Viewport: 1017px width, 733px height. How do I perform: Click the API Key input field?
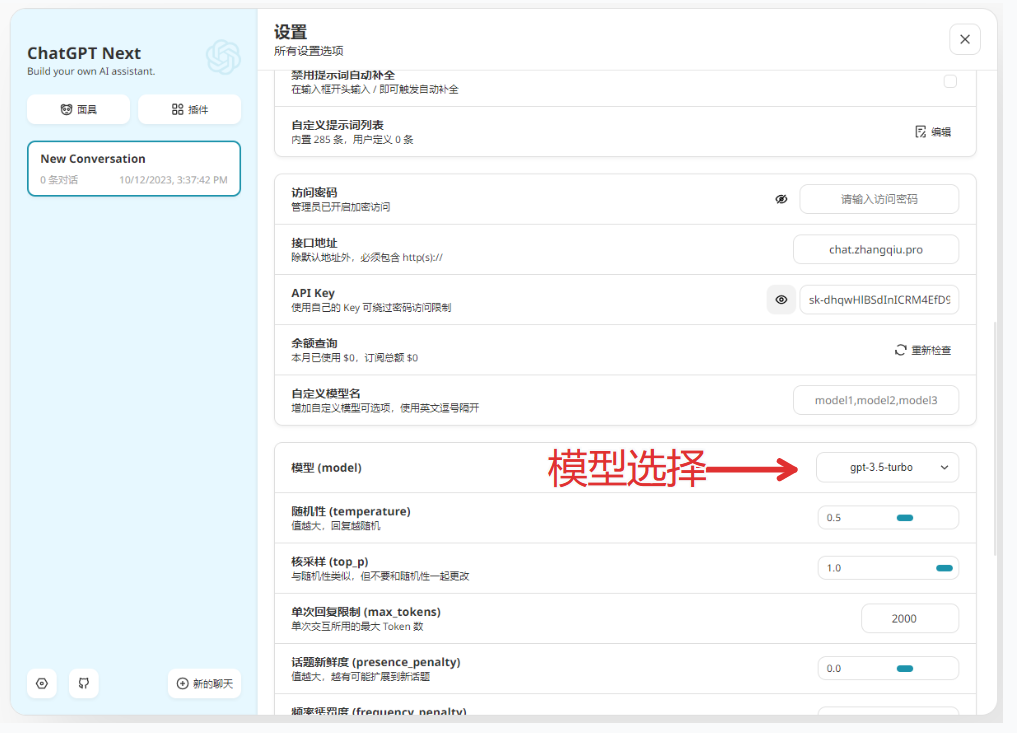pyautogui.click(x=878, y=300)
